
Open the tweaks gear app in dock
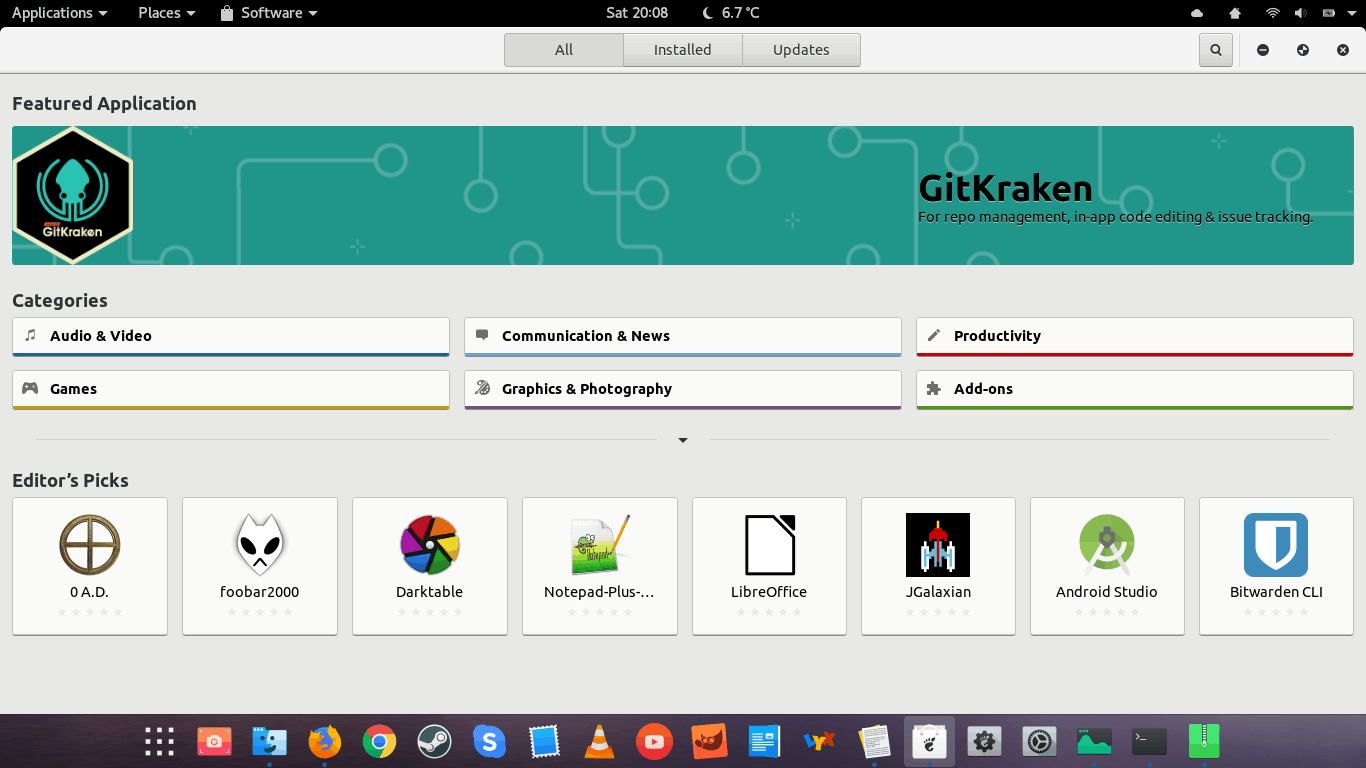tap(984, 741)
